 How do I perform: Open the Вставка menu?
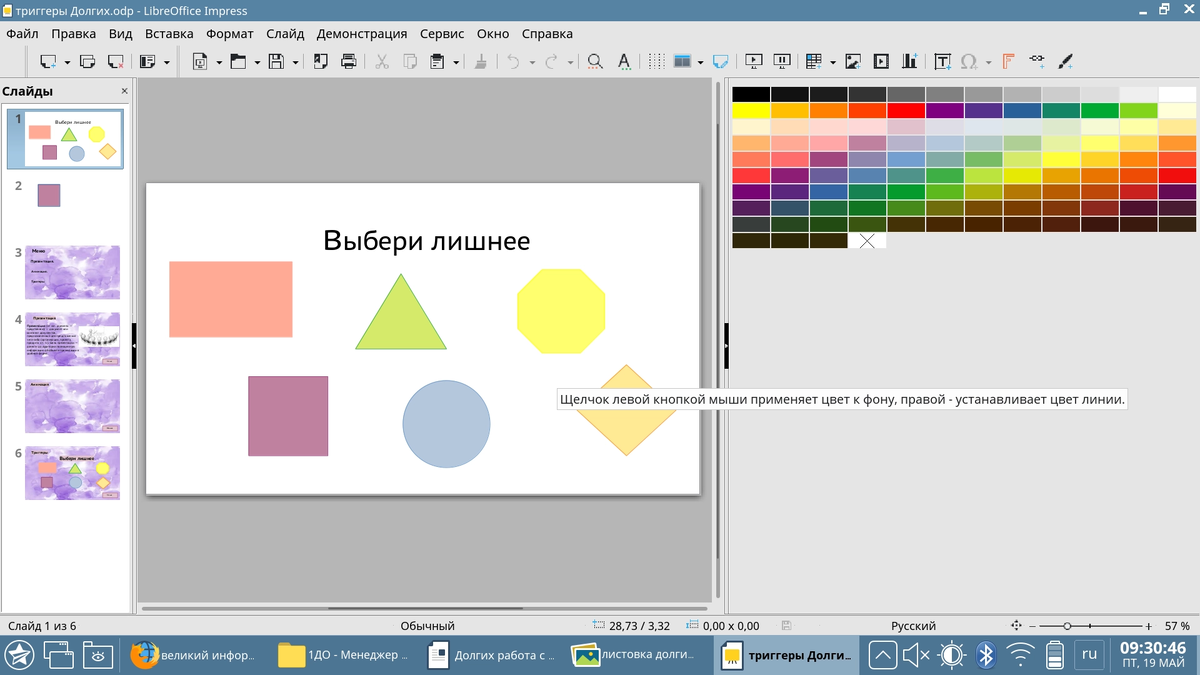point(169,33)
